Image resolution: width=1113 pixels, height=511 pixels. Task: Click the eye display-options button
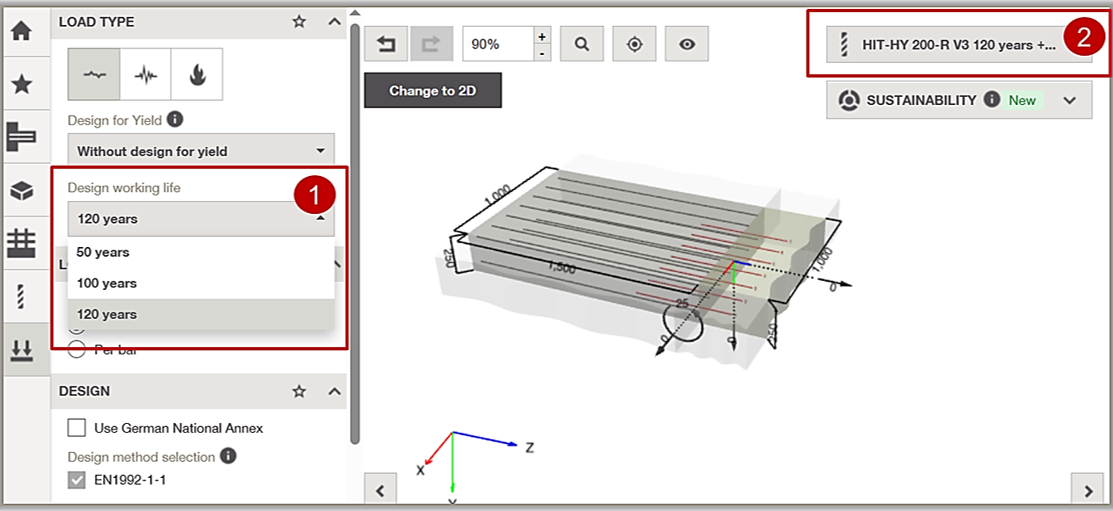coord(686,44)
